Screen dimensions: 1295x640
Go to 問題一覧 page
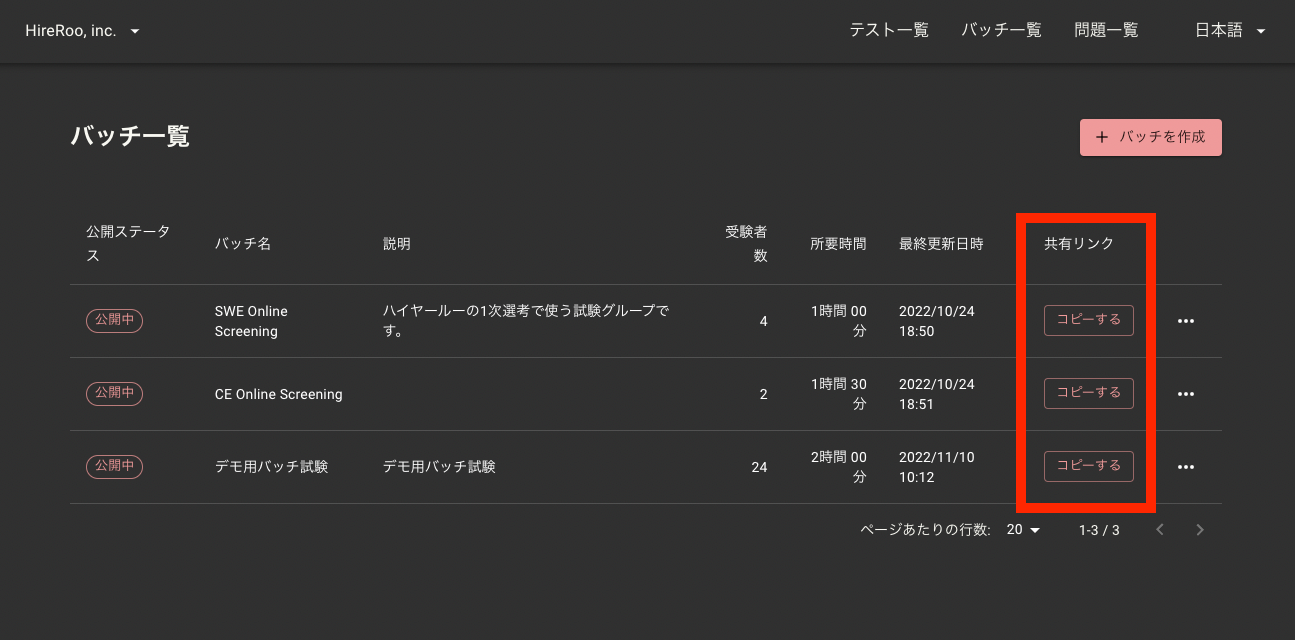pos(1106,31)
